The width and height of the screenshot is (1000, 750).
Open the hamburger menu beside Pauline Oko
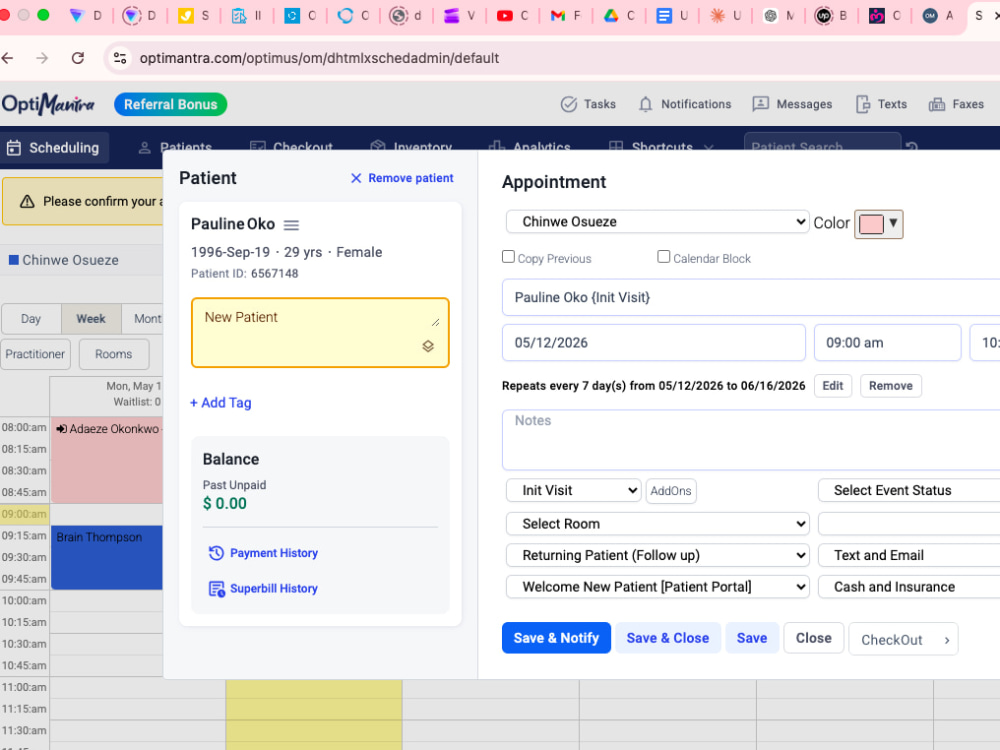(x=291, y=225)
